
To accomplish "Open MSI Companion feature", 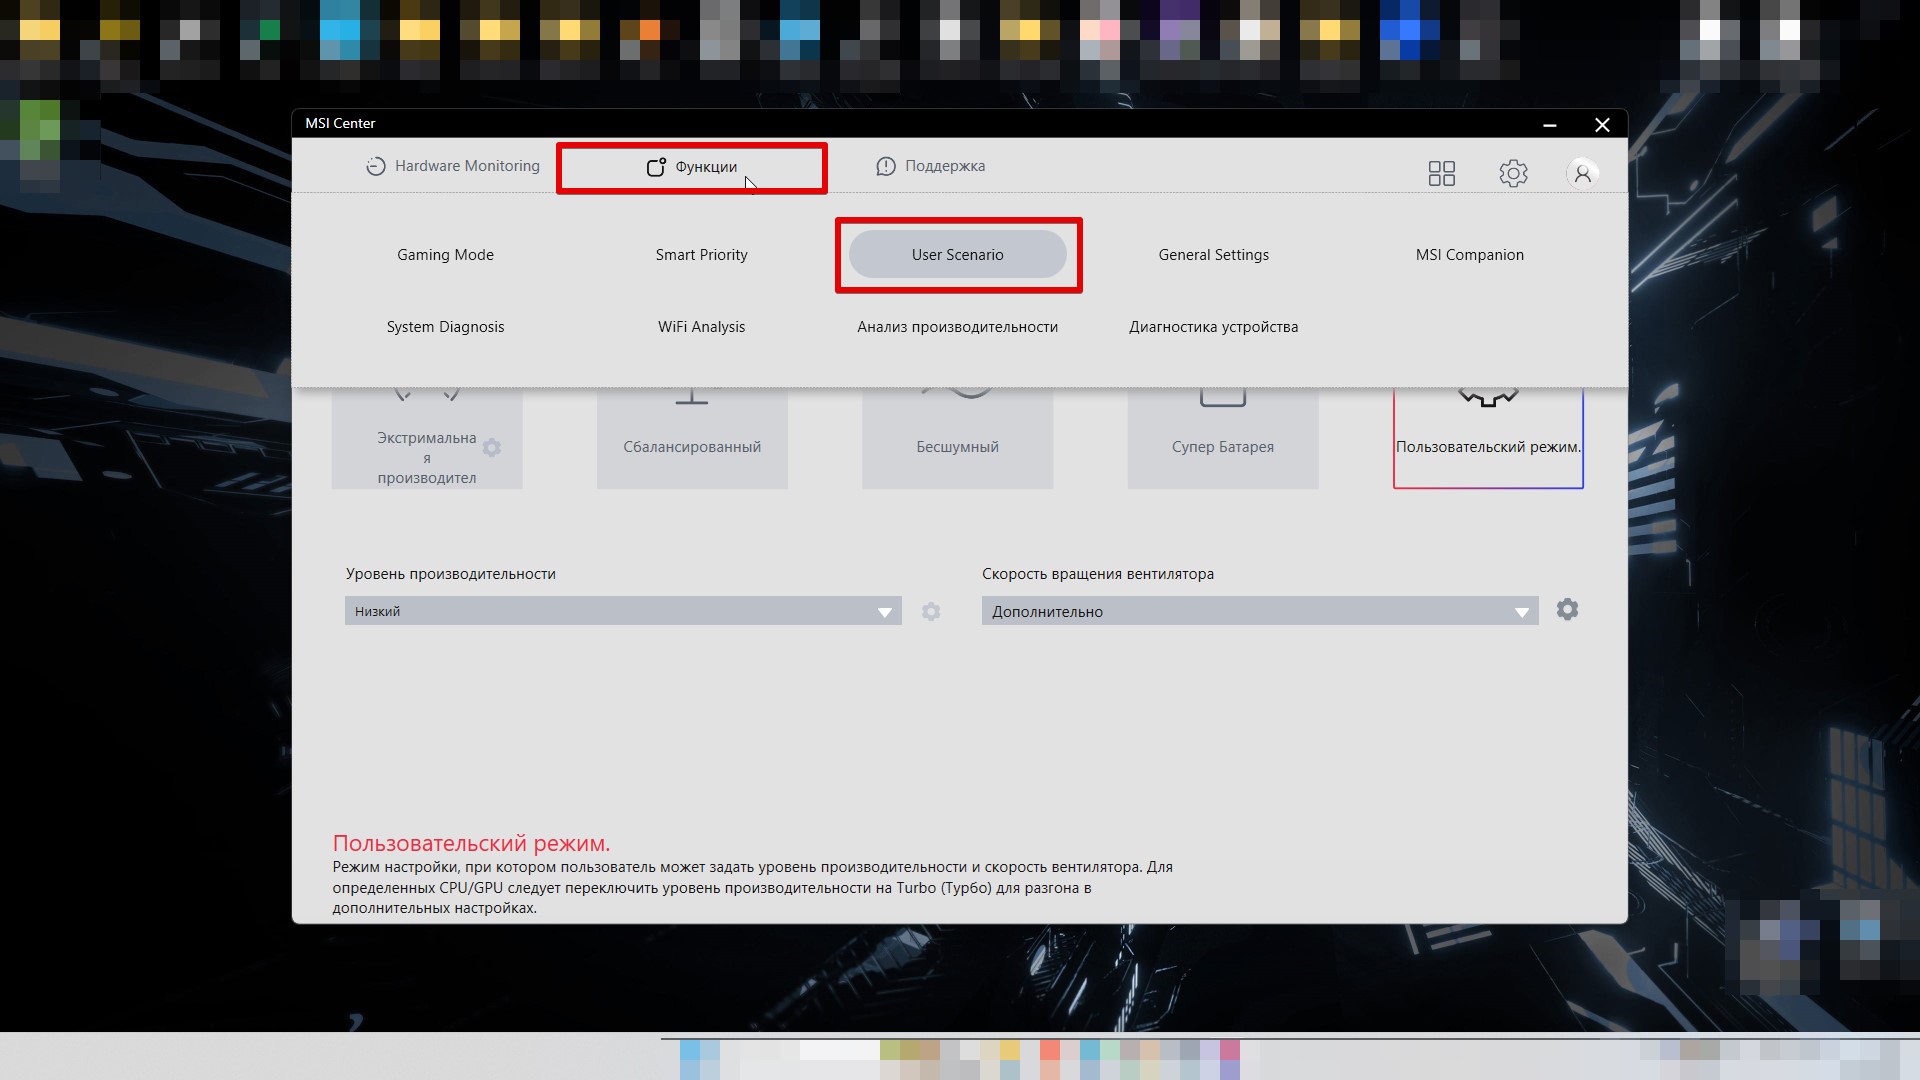I will pyautogui.click(x=1469, y=255).
